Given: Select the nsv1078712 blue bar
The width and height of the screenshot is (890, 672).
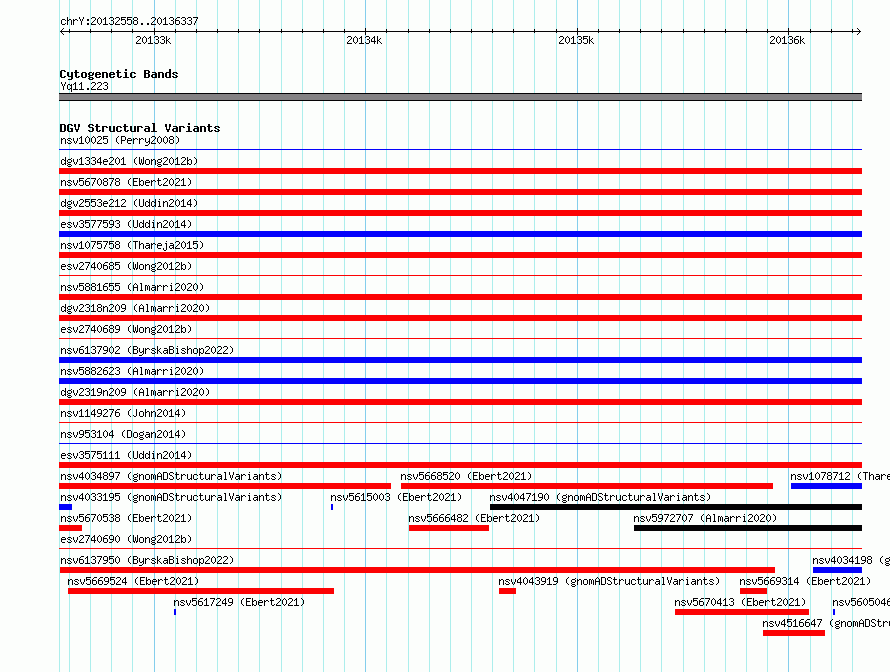Looking at the screenshot, I should click(826, 486).
